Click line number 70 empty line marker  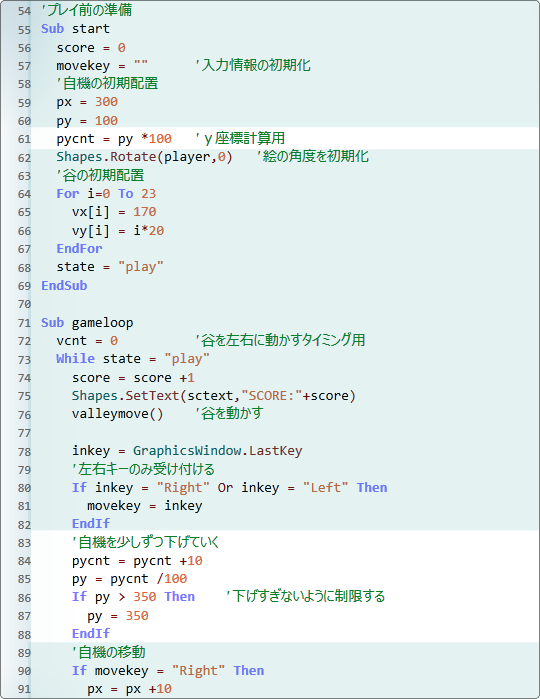[24, 304]
